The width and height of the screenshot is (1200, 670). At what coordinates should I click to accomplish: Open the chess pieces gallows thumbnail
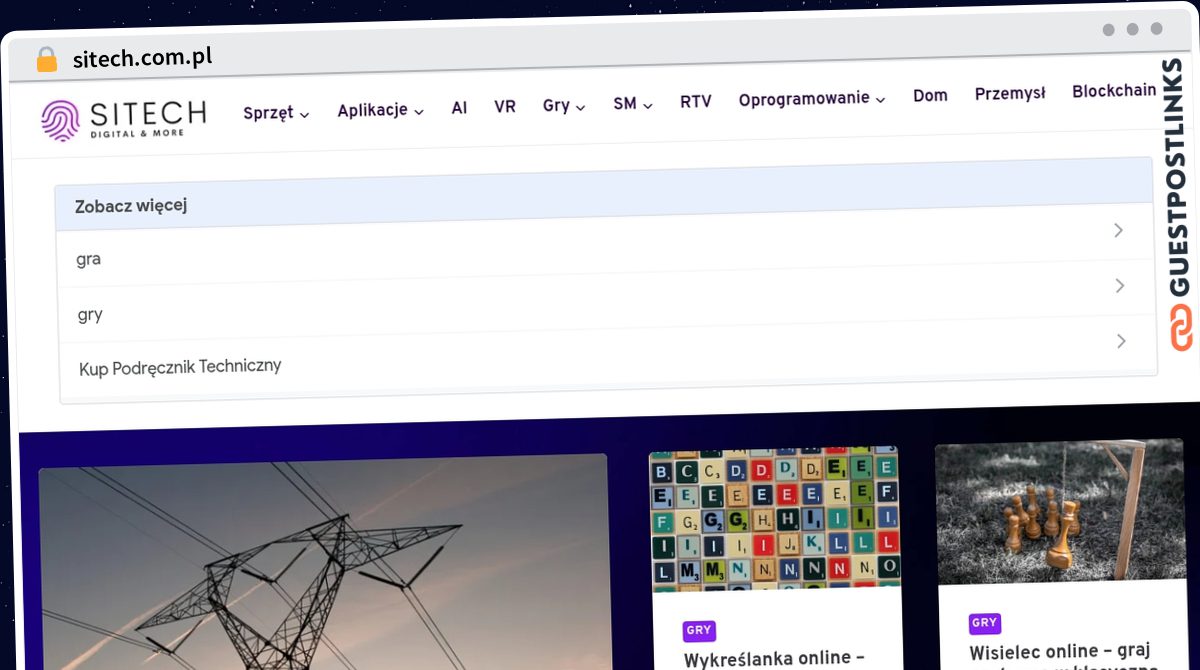point(1060,512)
